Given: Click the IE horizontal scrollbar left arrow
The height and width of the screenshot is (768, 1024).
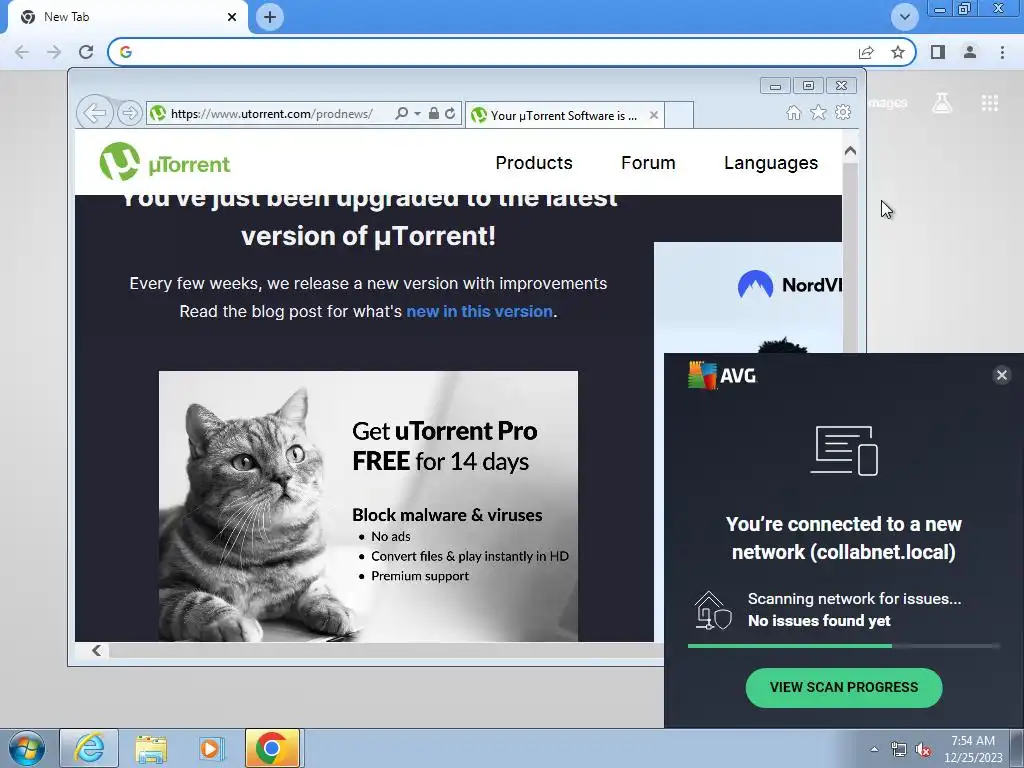Looking at the screenshot, I should [x=97, y=650].
